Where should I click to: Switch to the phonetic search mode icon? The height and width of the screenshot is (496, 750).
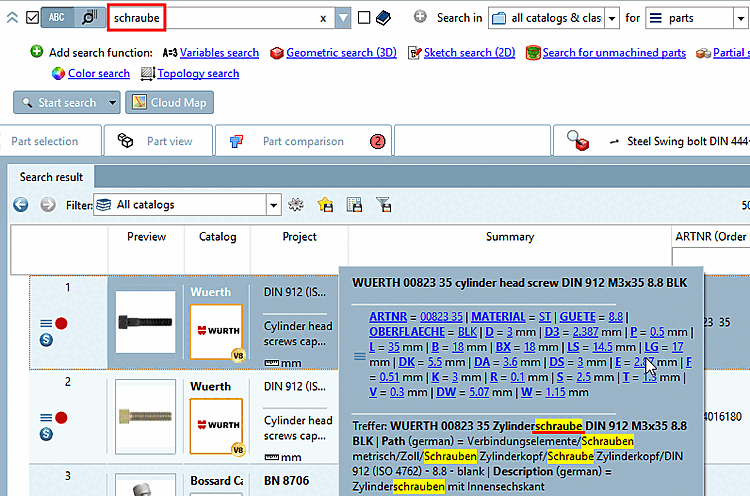coord(89,18)
